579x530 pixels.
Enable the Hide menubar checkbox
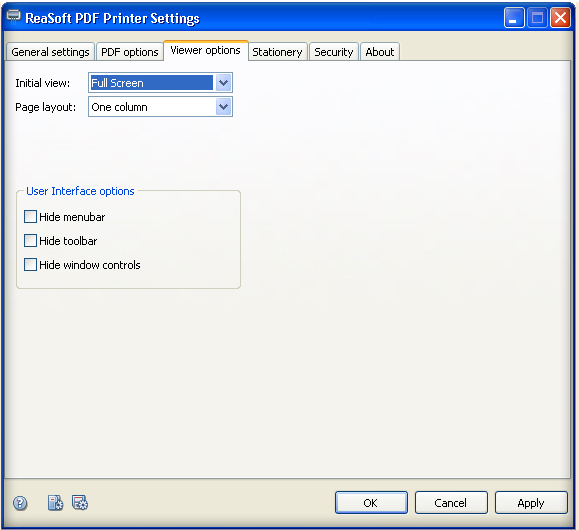(x=30, y=216)
